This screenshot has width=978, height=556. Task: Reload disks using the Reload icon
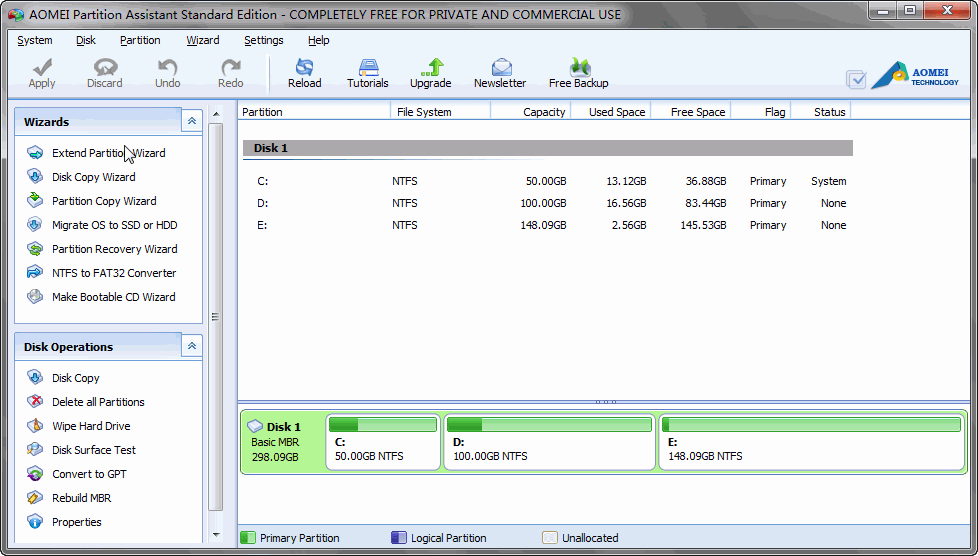(304, 67)
